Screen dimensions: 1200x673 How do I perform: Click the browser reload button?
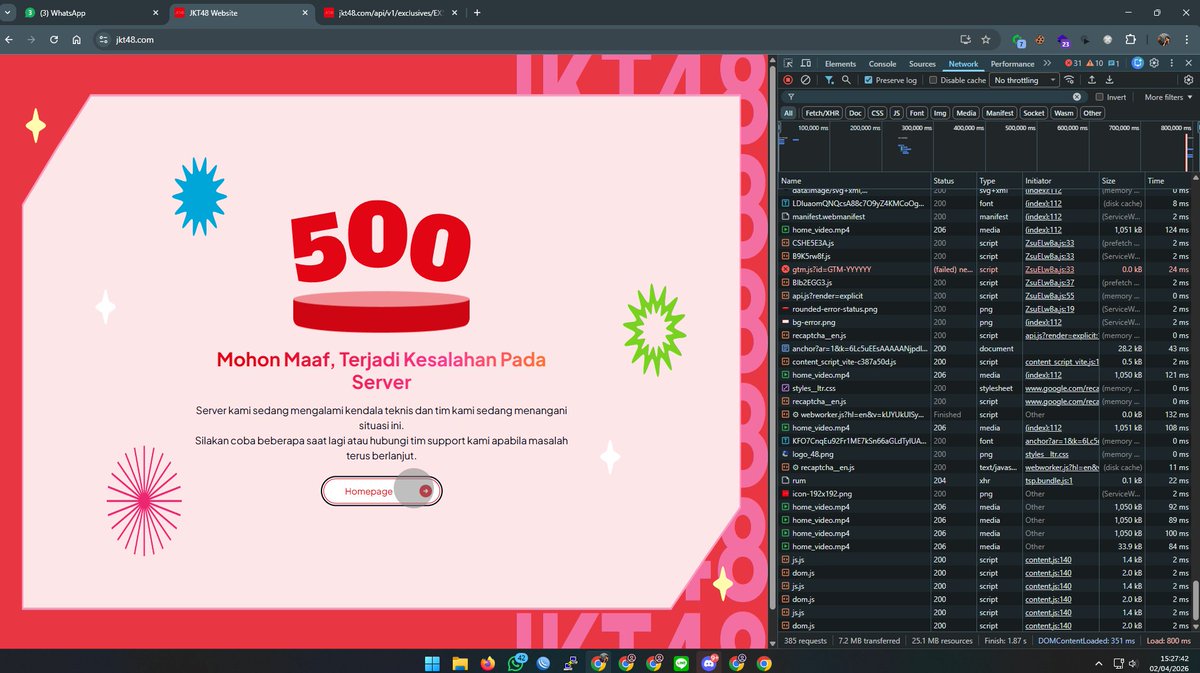pyautogui.click(x=53, y=40)
